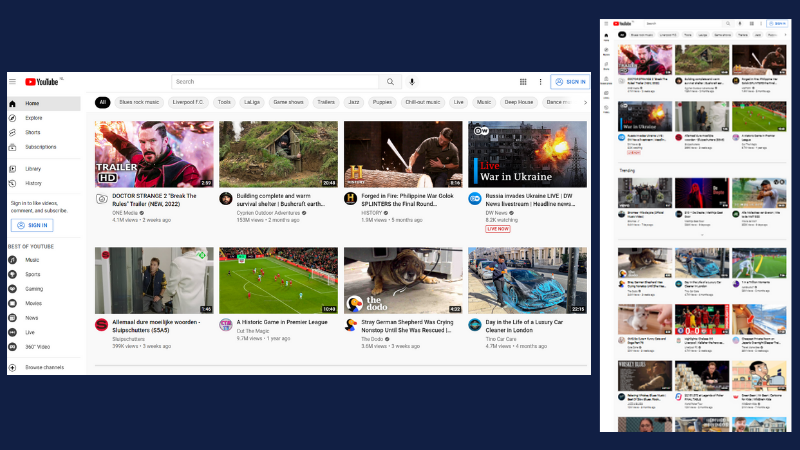800x450 pixels.
Task: Click SIGN IN in the right window header
Action: [778, 23]
